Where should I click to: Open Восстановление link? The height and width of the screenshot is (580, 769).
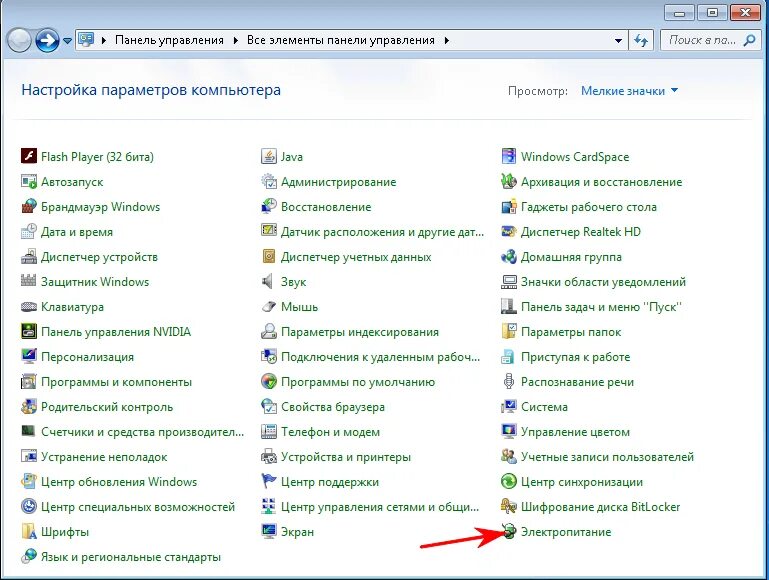coord(326,207)
